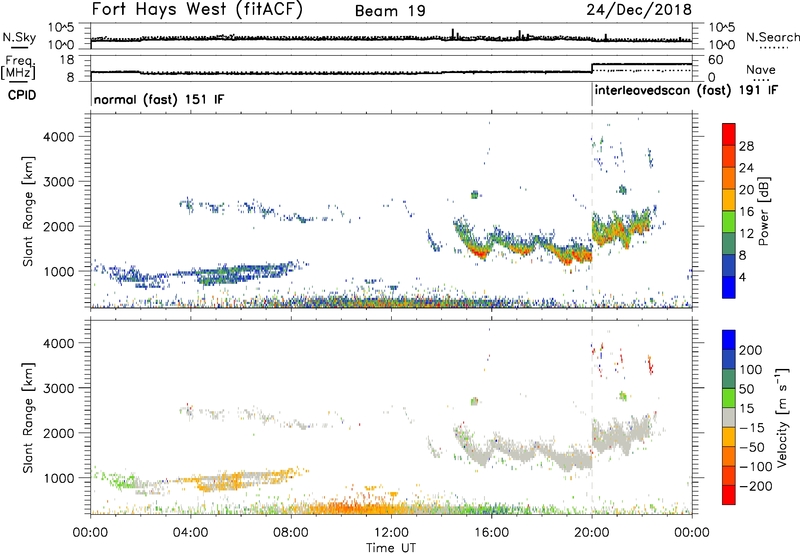The image size is (800, 554).
Task: Click the 'N.Sky' axis label
Action: click(x=19, y=37)
